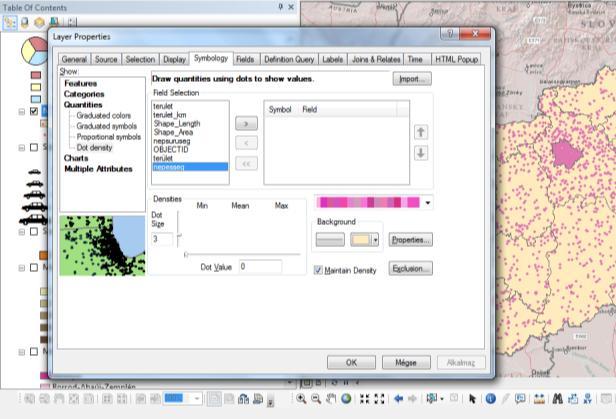Move field down with the down arrow button
This screenshot has height=419, width=616.
[421, 153]
